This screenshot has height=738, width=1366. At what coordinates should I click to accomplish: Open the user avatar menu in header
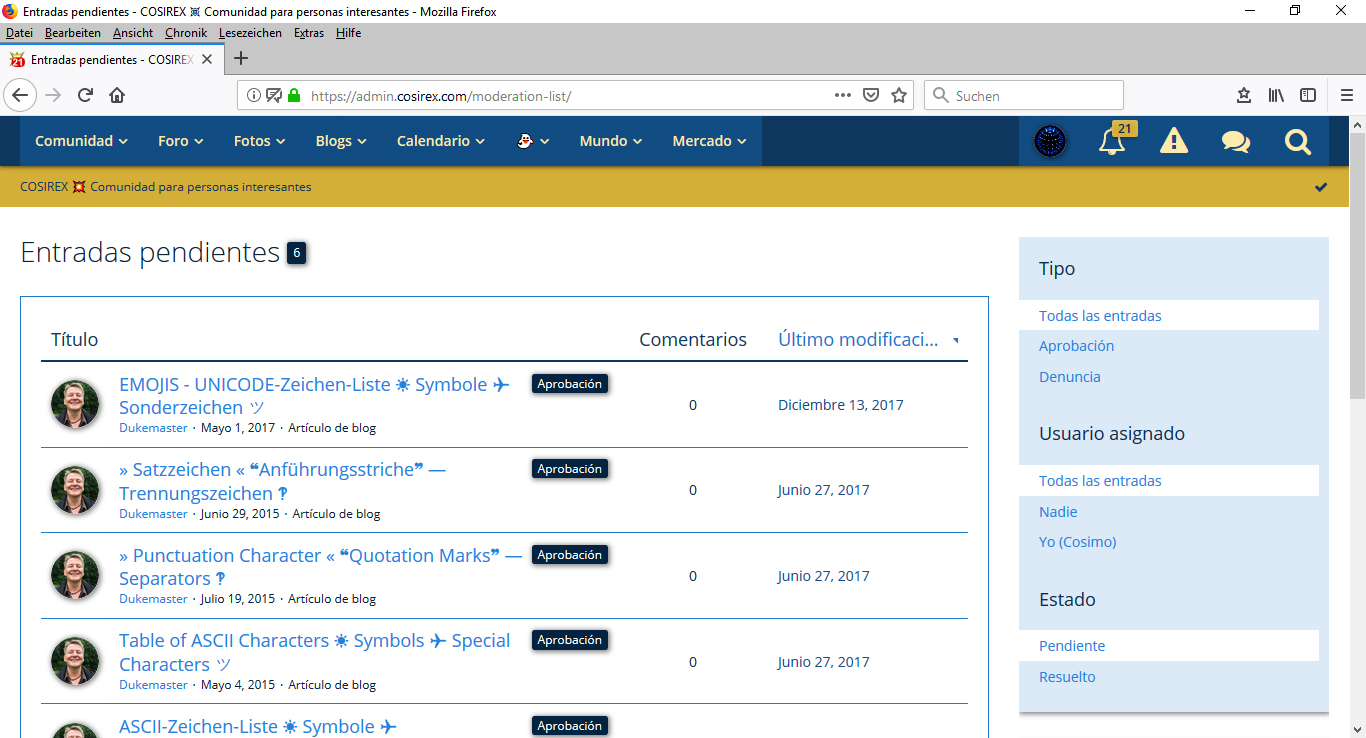(x=1050, y=142)
